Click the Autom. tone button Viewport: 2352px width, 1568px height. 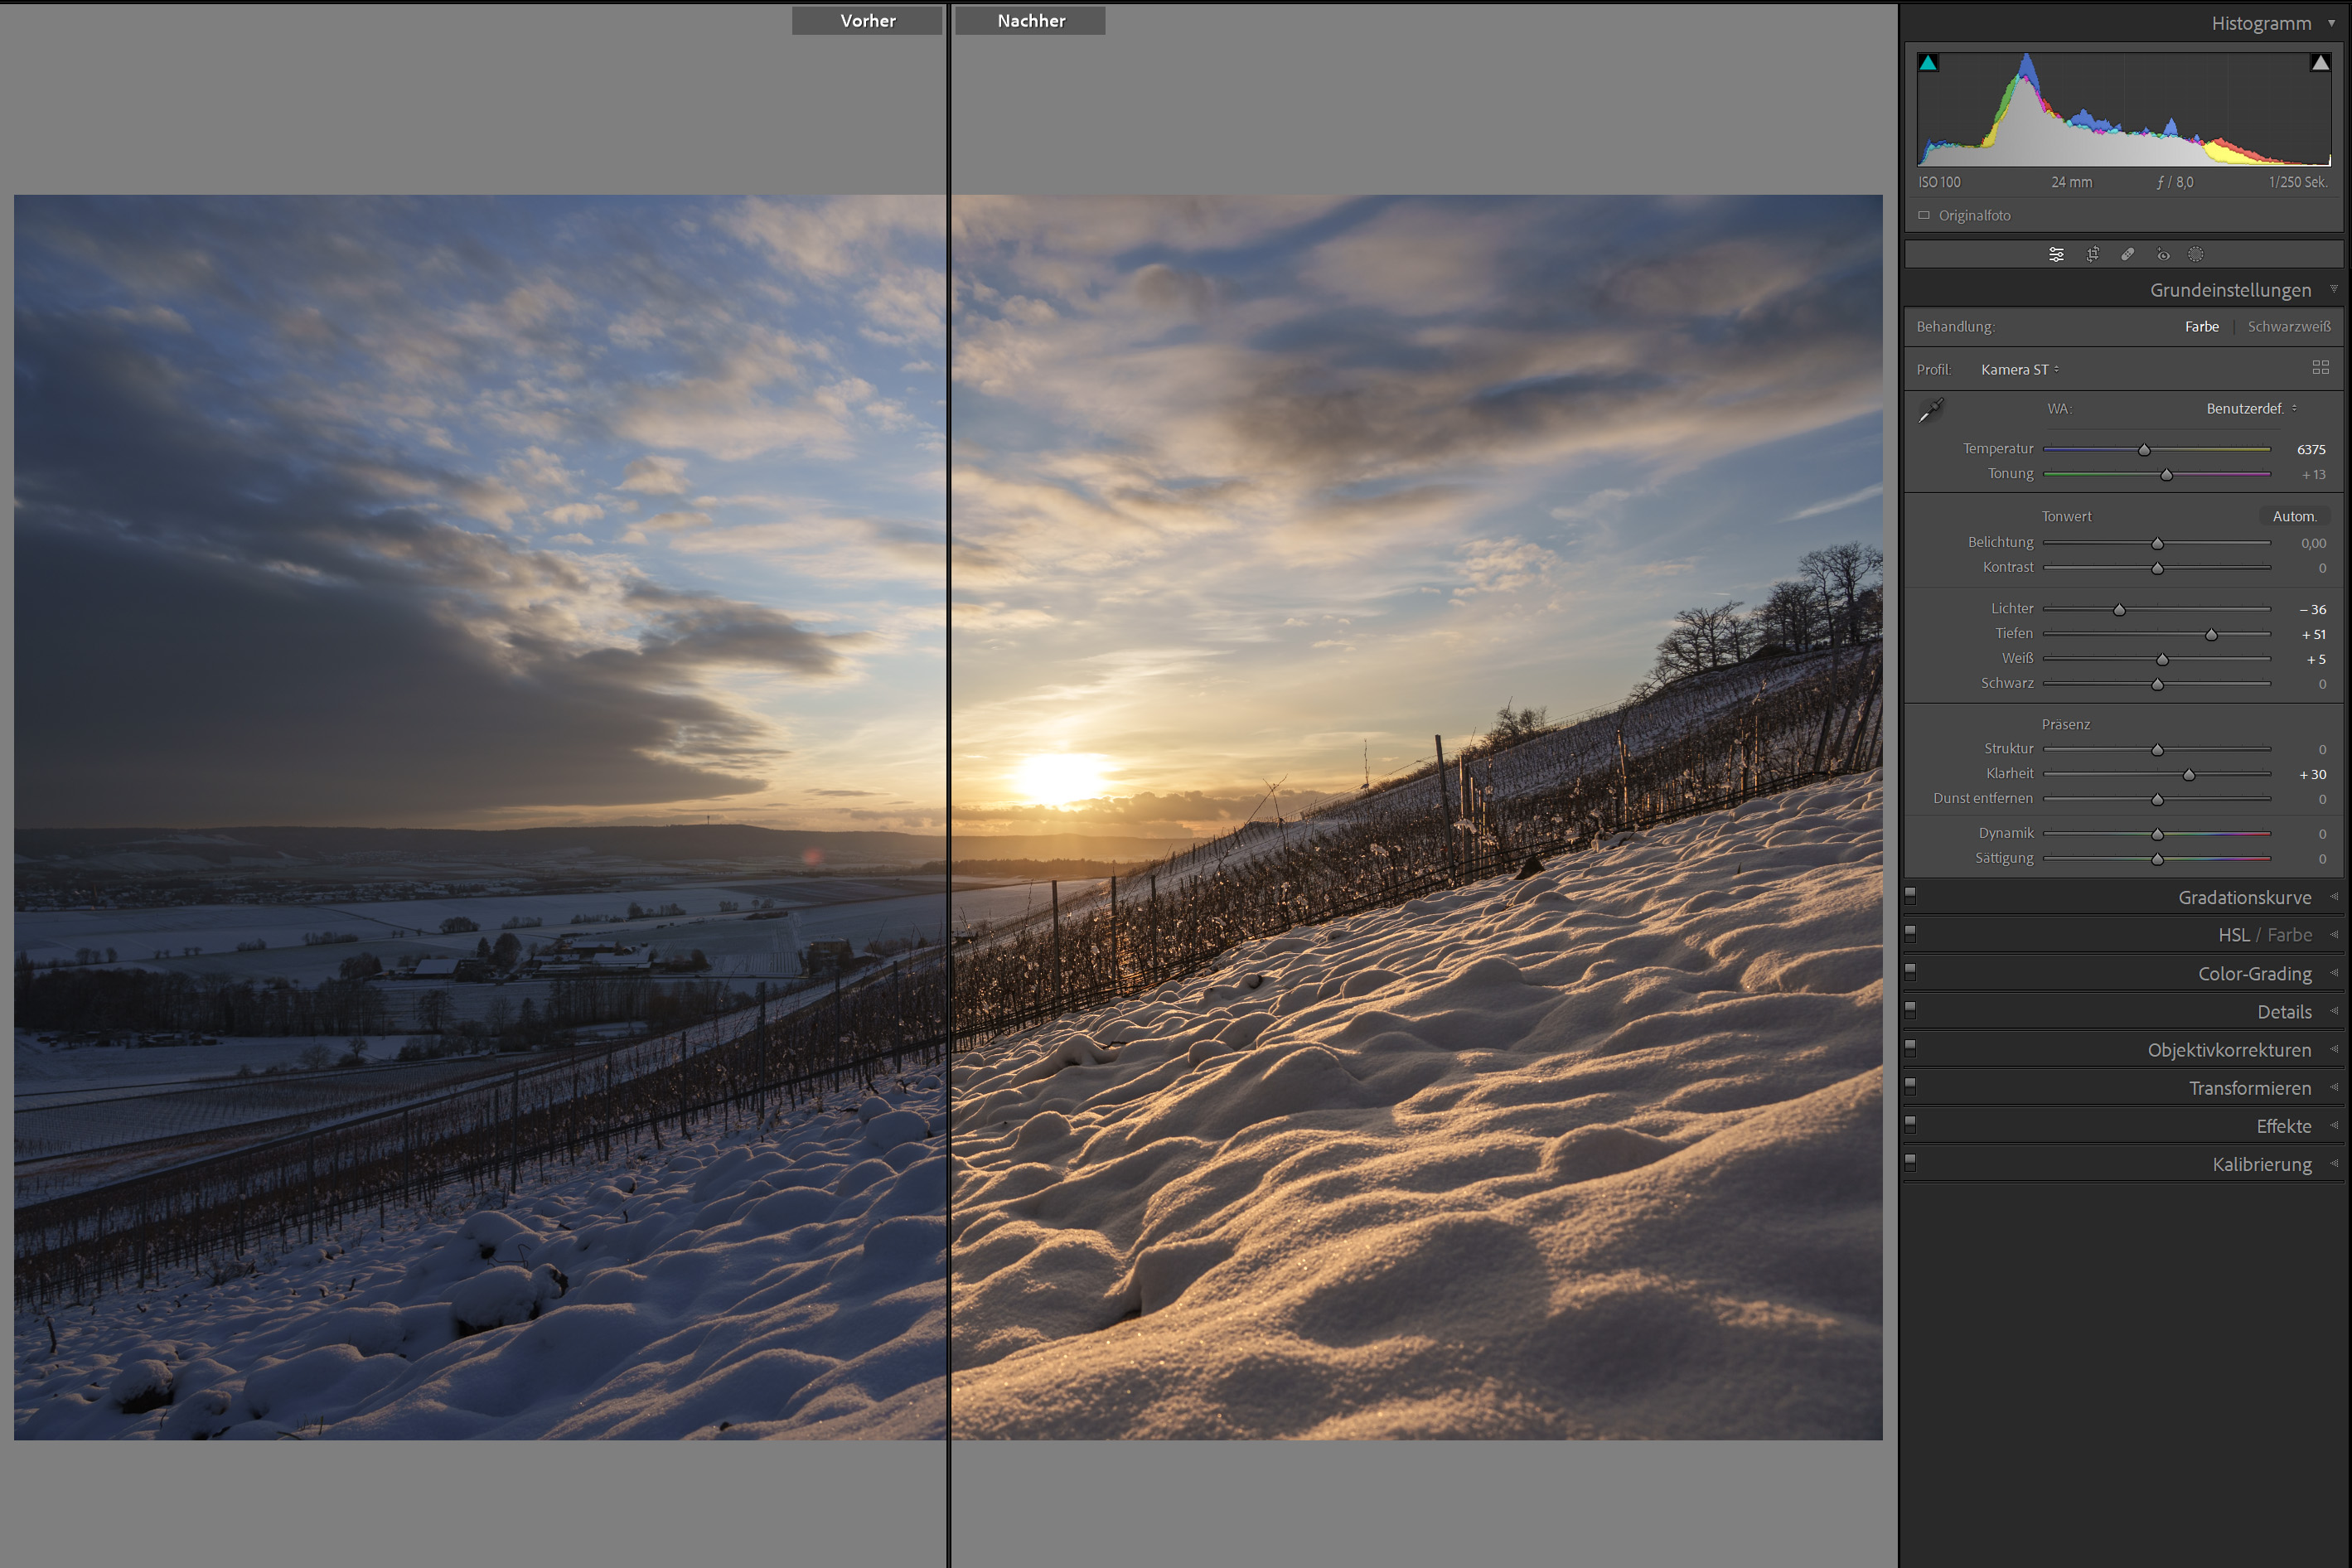click(2294, 517)
